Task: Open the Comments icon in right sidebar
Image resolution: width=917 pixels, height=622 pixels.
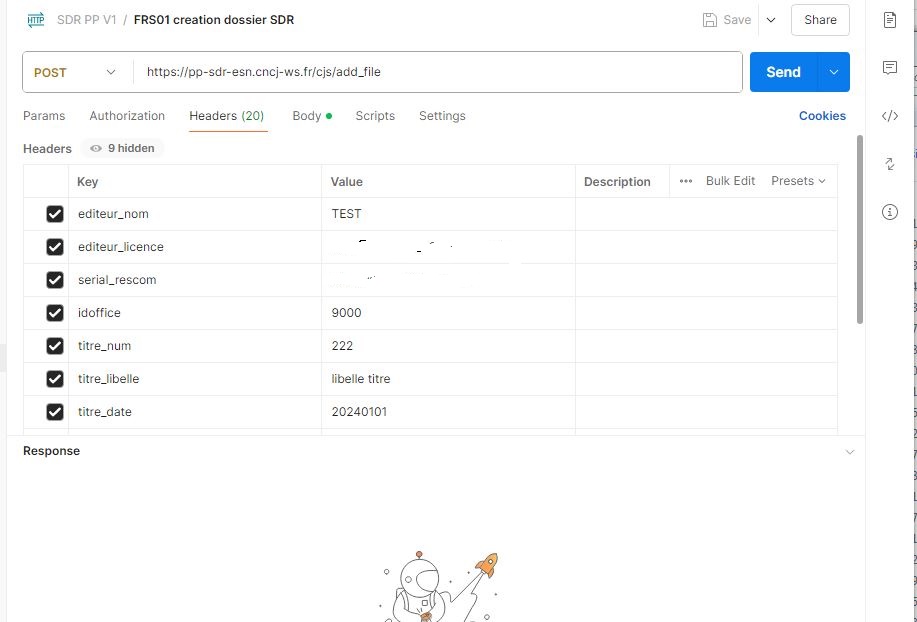Action: [x=890, y=68]
